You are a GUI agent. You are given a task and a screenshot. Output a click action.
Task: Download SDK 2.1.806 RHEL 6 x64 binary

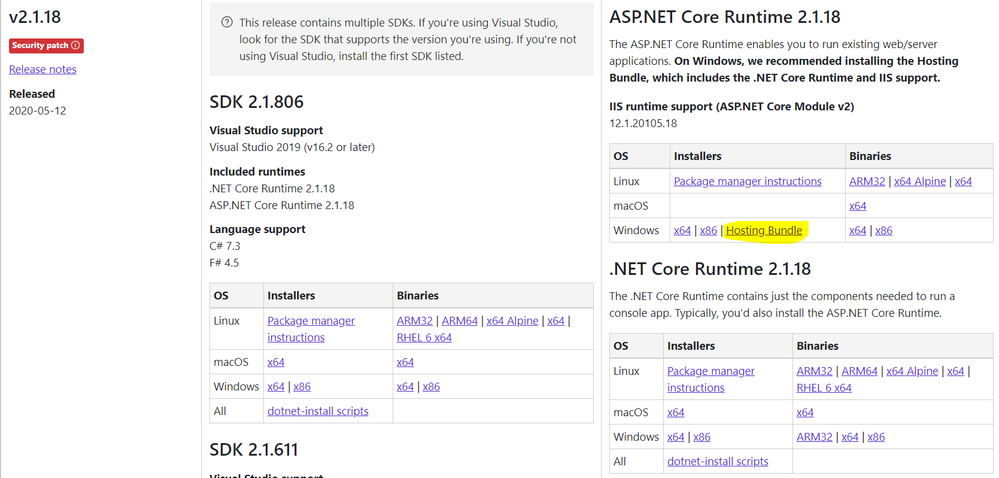coord(424,338)
